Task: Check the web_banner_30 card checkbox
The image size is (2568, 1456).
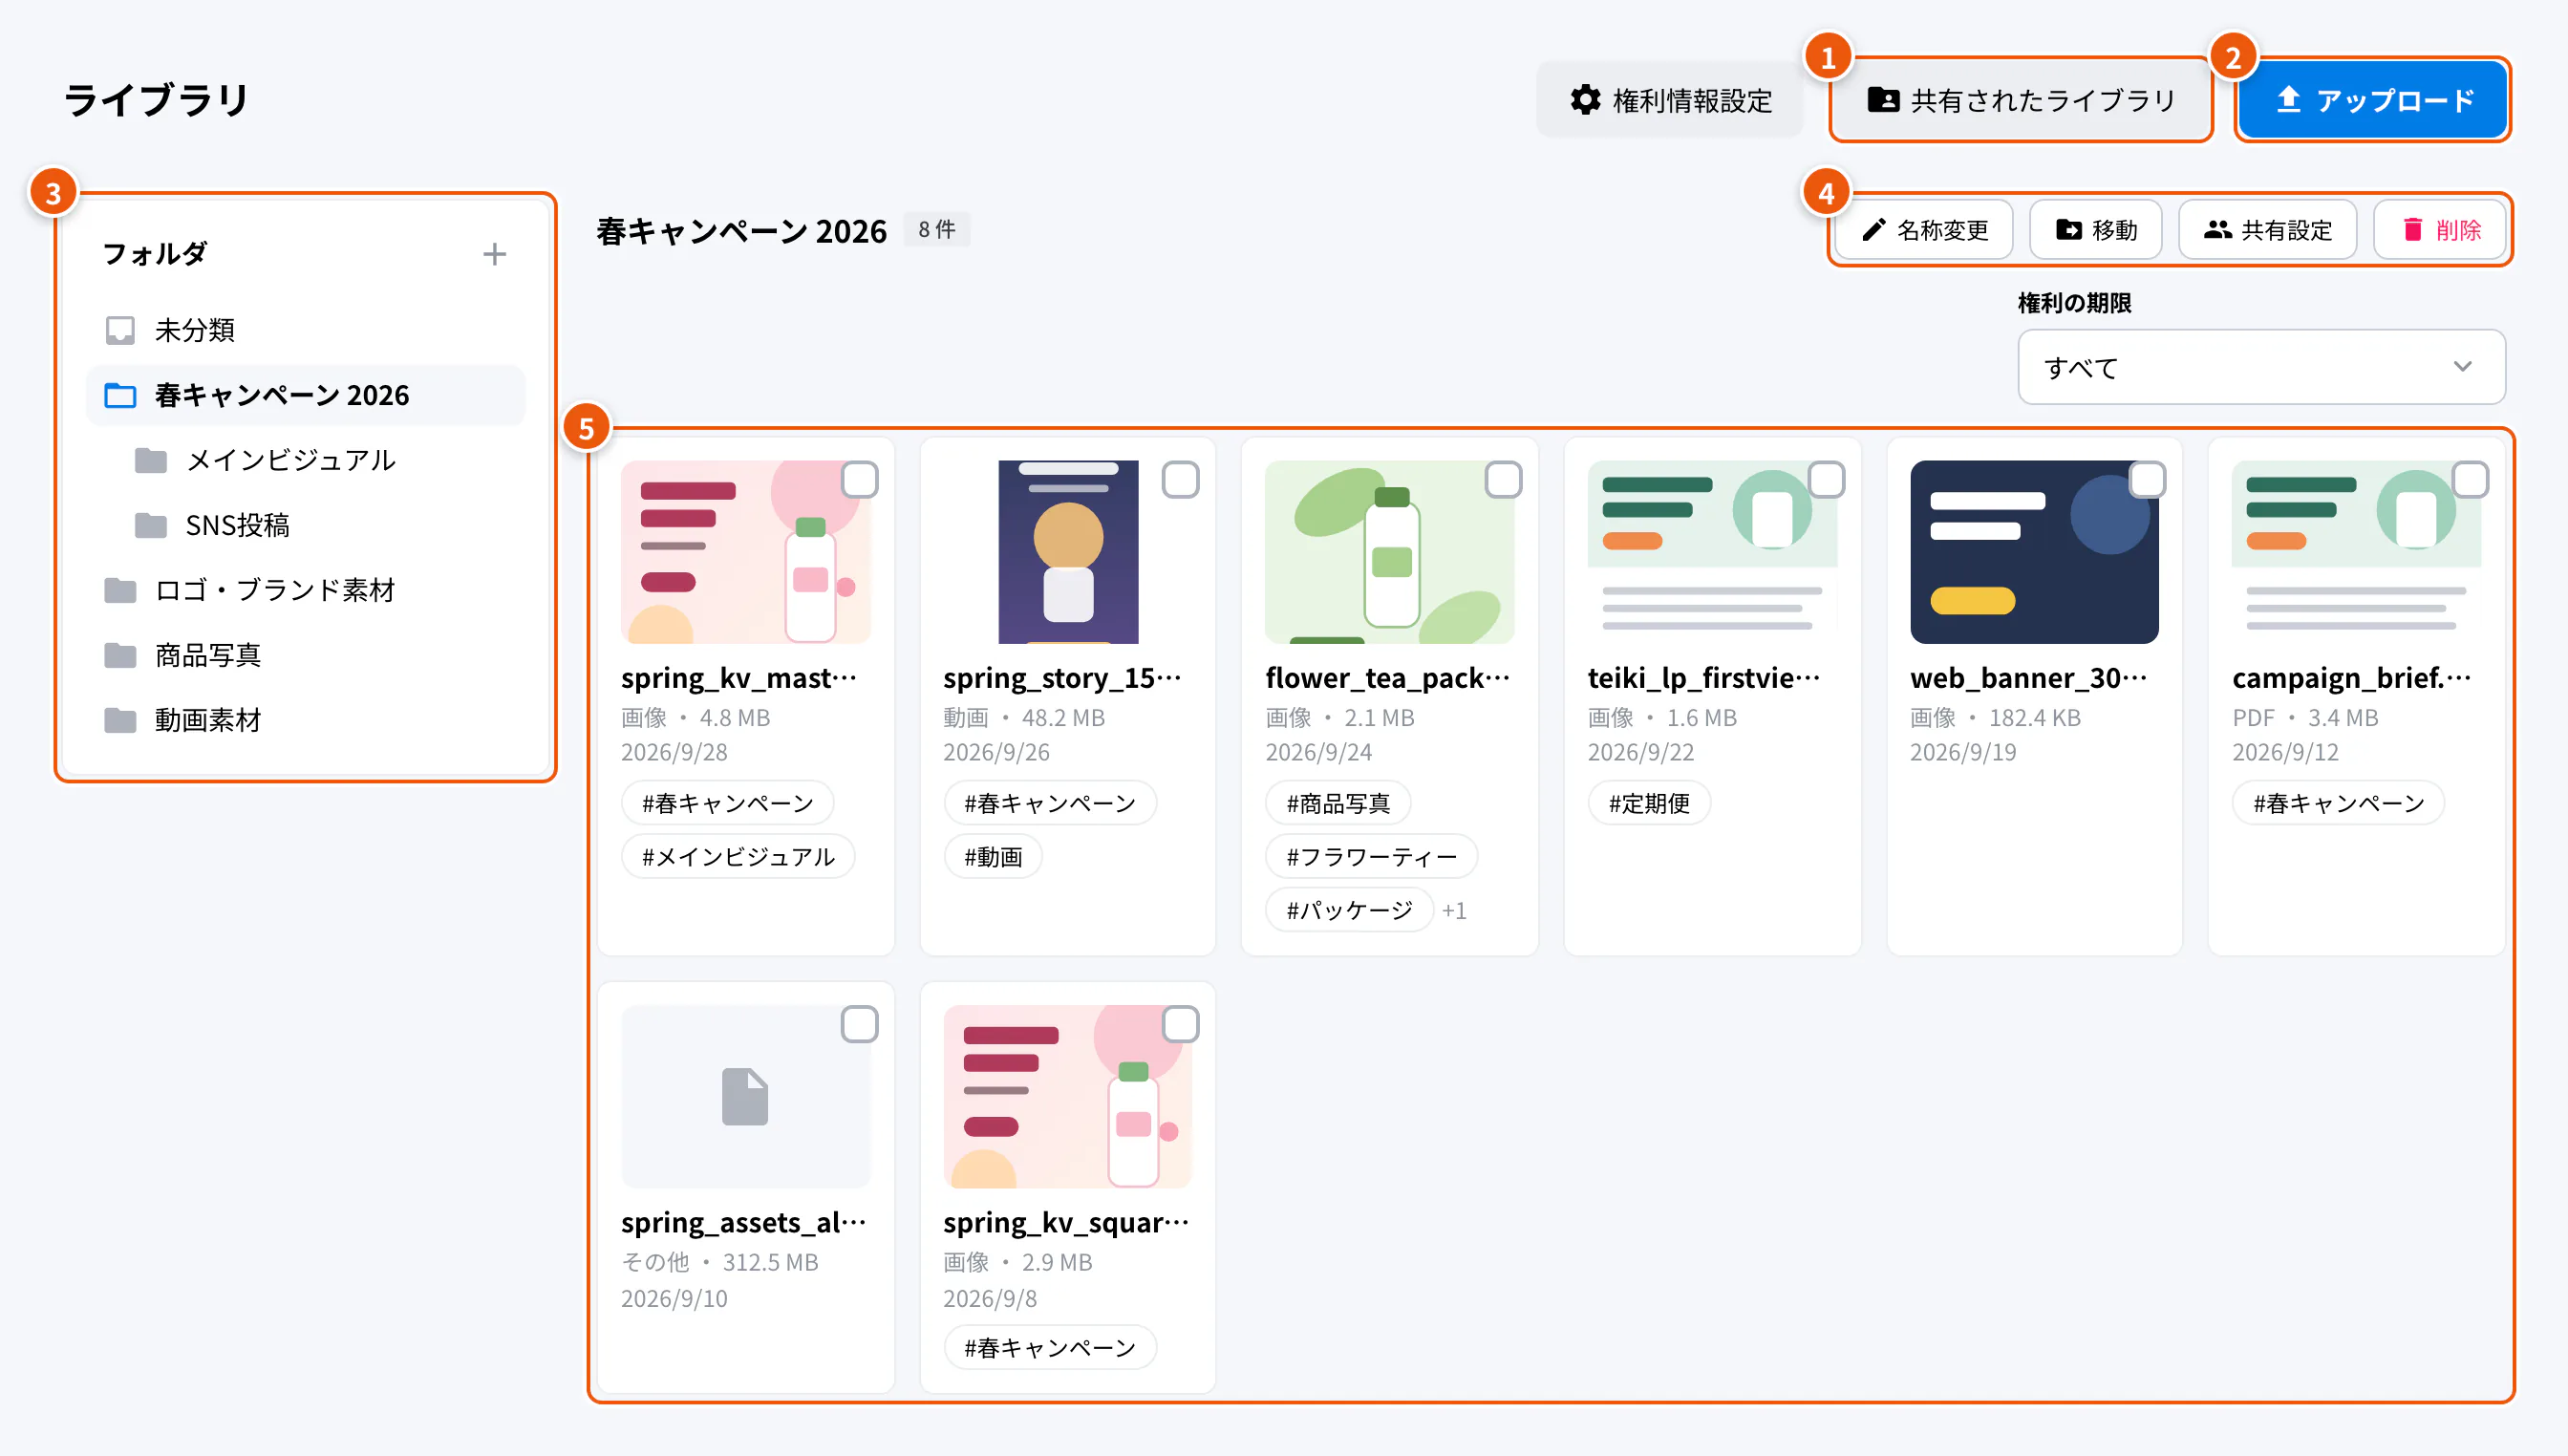Action: tap(2147, 480)
